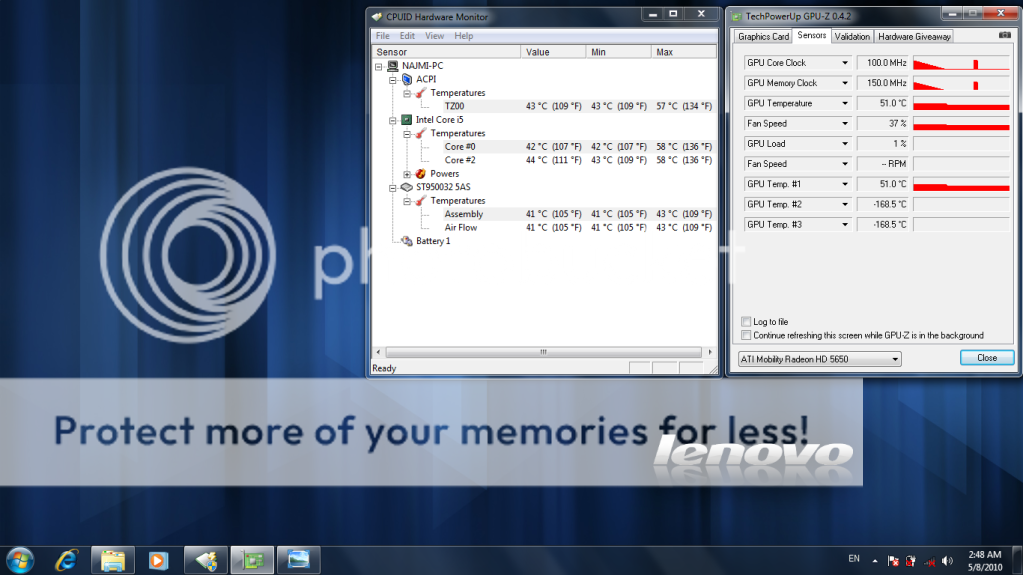Open Internet Explorer from the taskbar
1023x575 pixels.
coord(67,558)
